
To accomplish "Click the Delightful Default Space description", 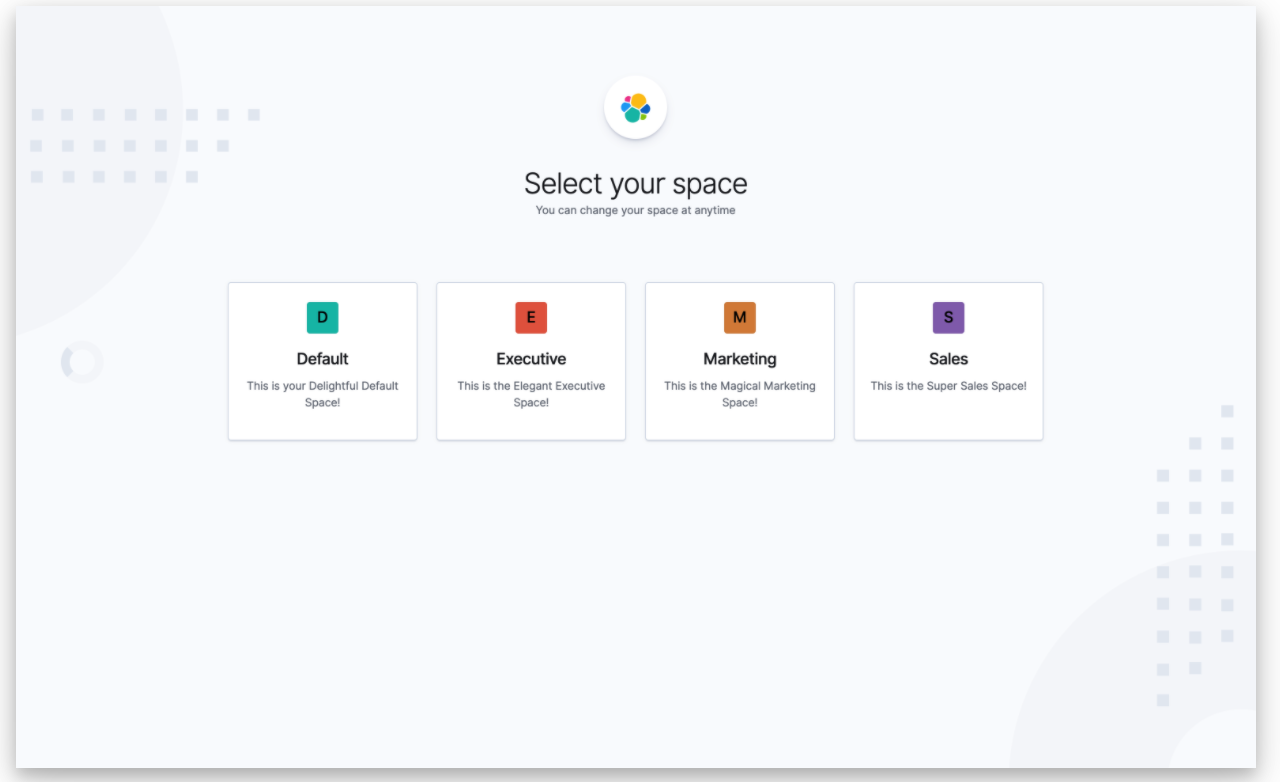I will click(x=322, y=393).
